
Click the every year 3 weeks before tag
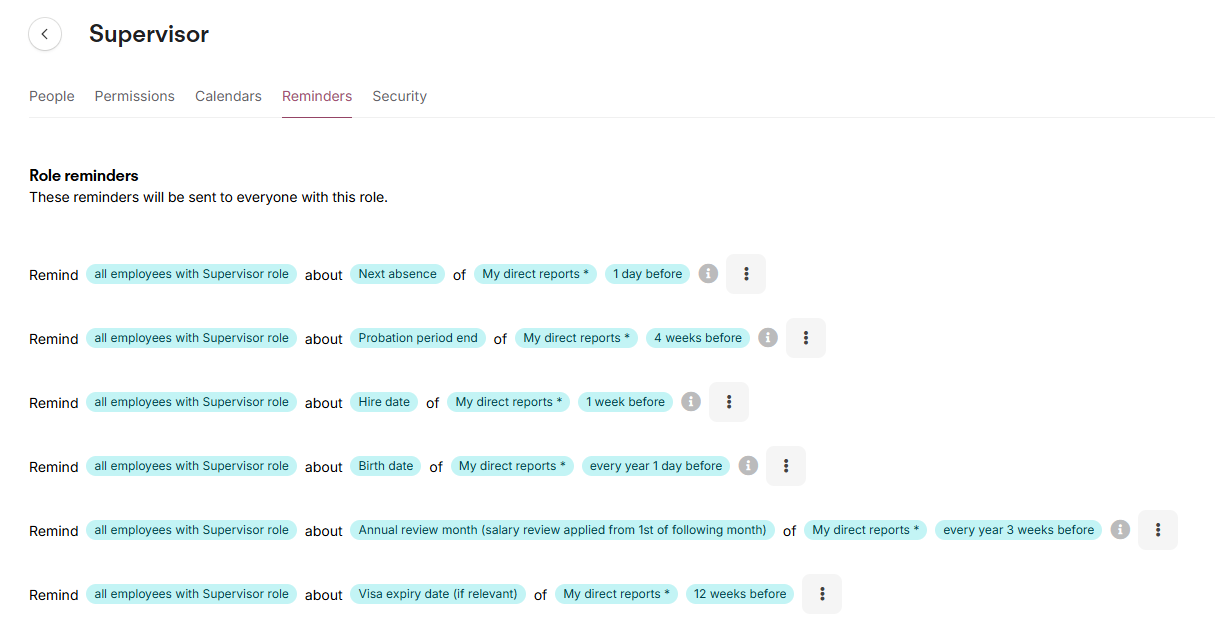tap(1019, 530)
